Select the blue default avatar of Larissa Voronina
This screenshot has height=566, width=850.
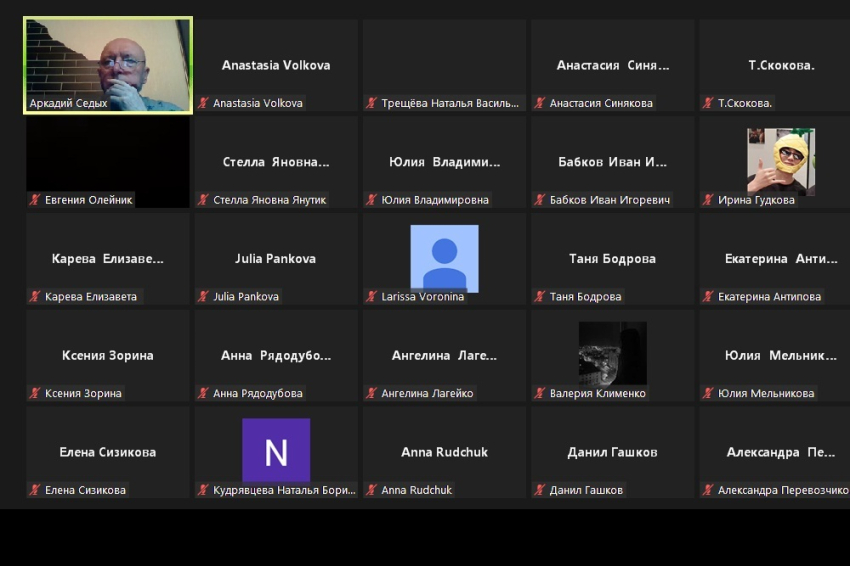444,257
